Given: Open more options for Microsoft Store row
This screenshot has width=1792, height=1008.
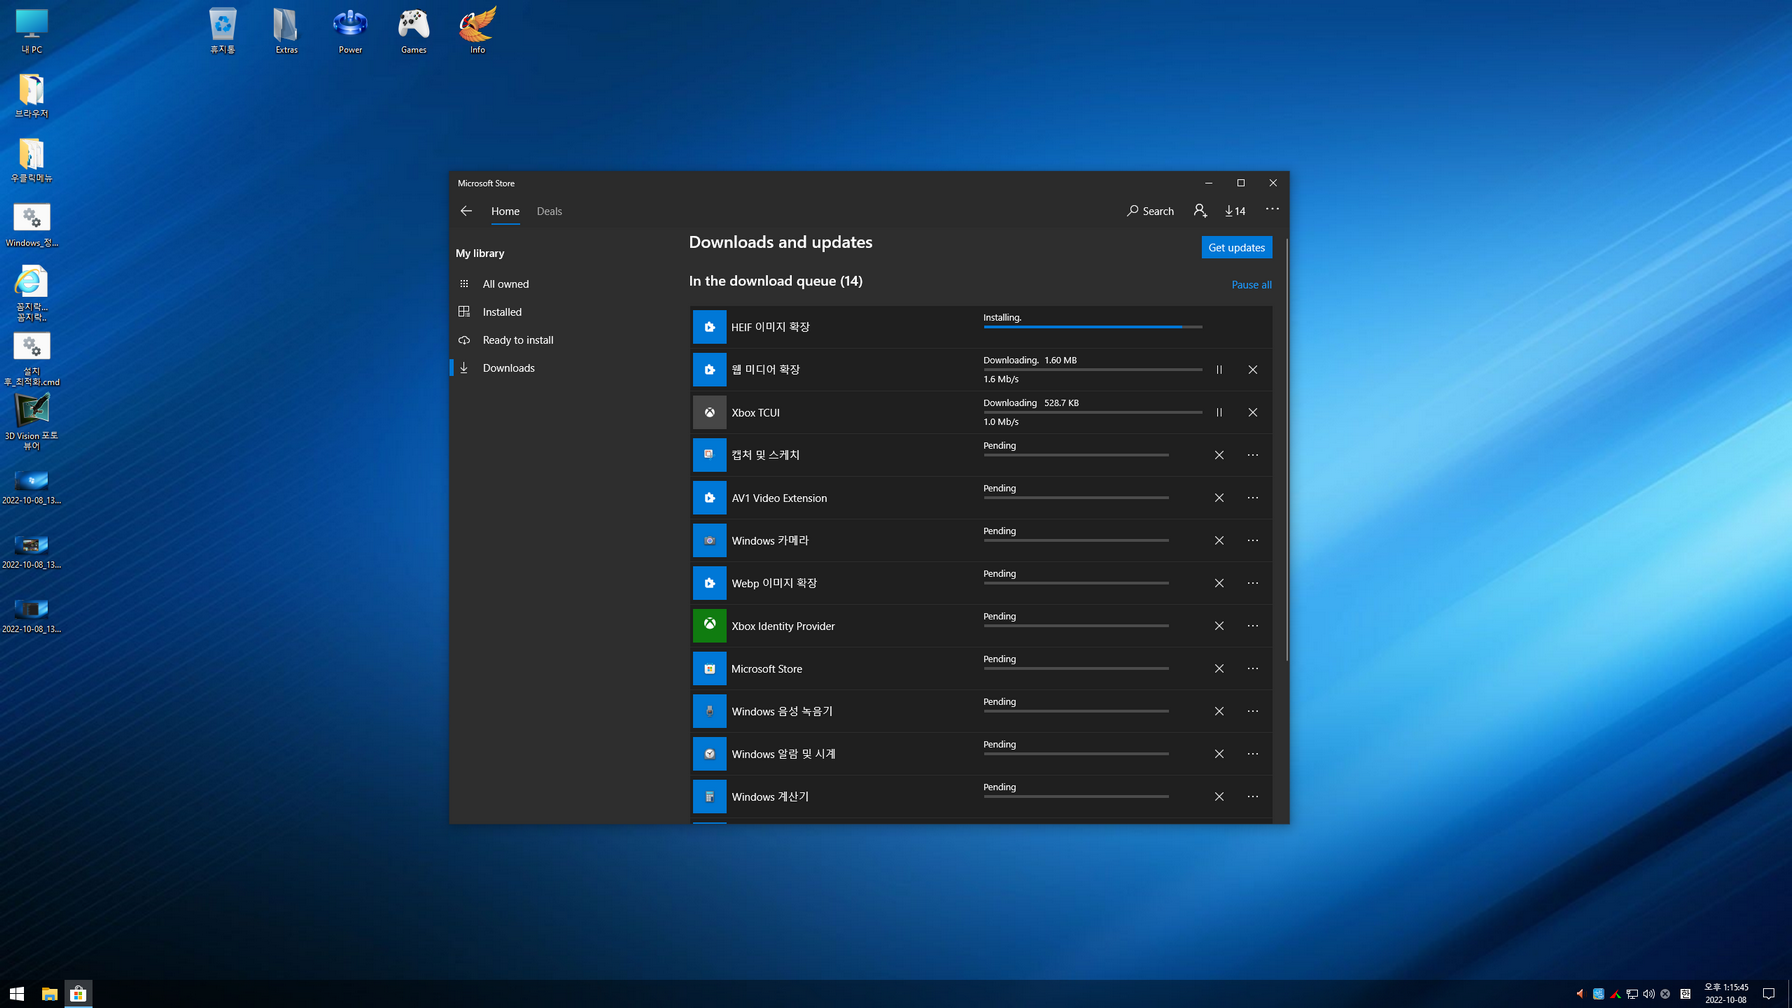Looking at the screenshot, I should 1252,669.
